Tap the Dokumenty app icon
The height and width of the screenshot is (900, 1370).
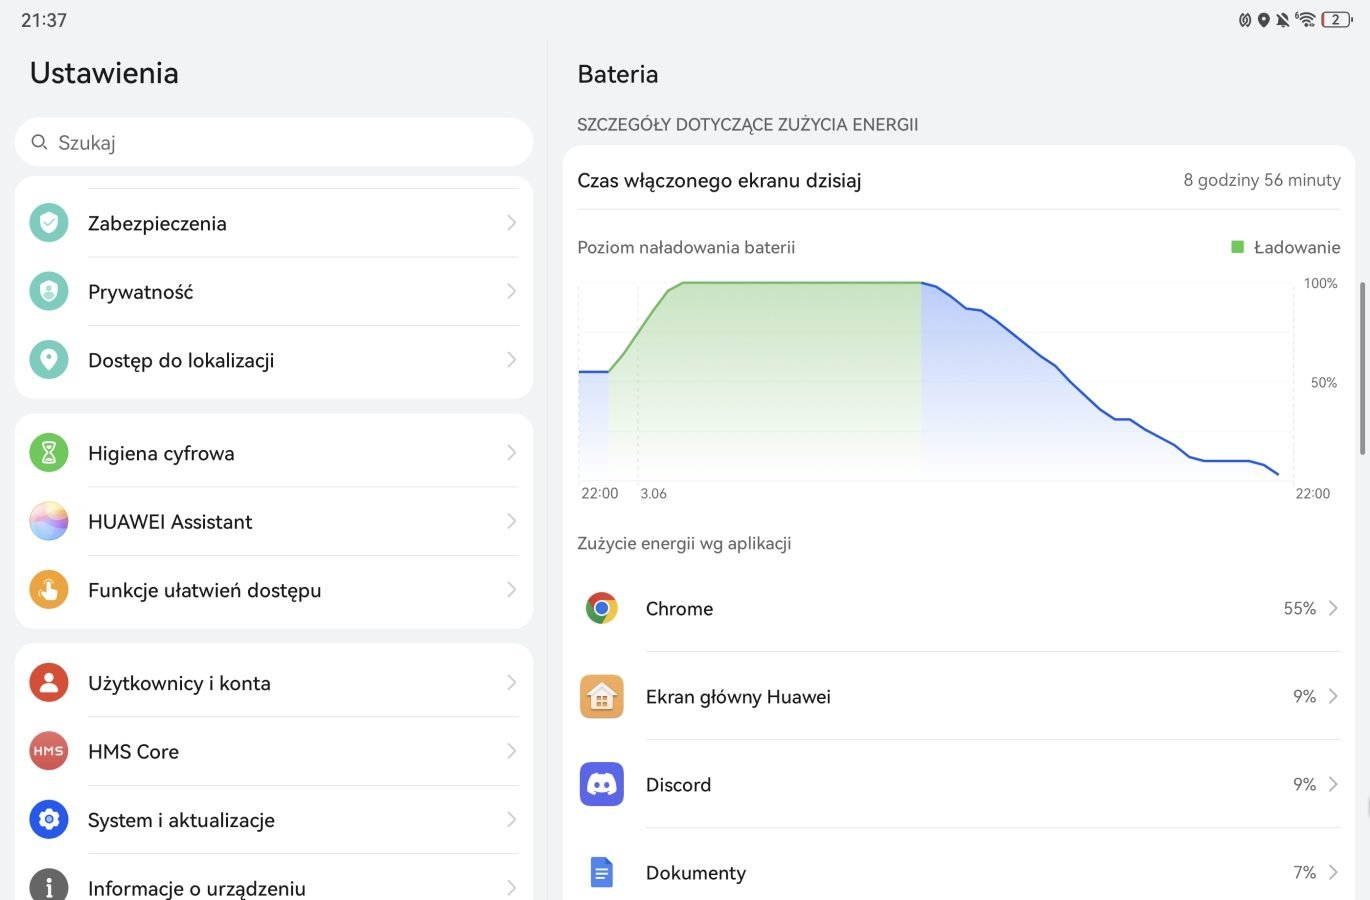pos(602,872)
